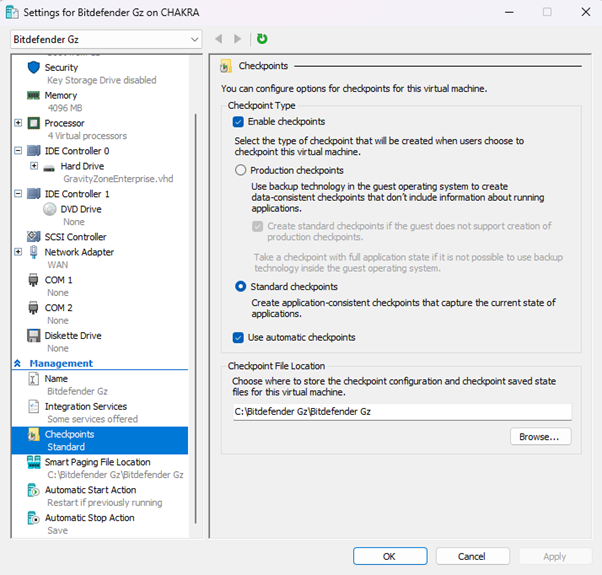This screenshot has width=602, height=575.
Task: Uncheck the Enable checkpoints checkbox
Action: point(238,122)
